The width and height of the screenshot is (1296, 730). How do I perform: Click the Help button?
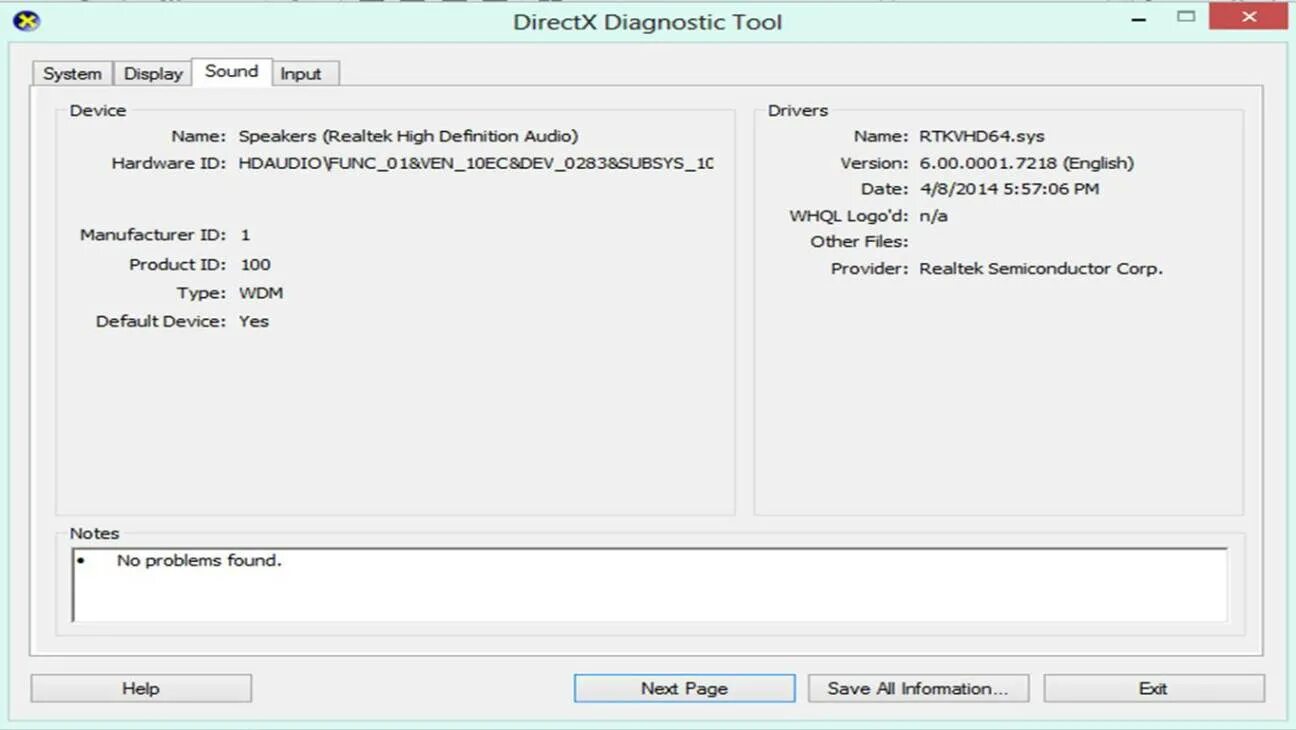(141, 688)
